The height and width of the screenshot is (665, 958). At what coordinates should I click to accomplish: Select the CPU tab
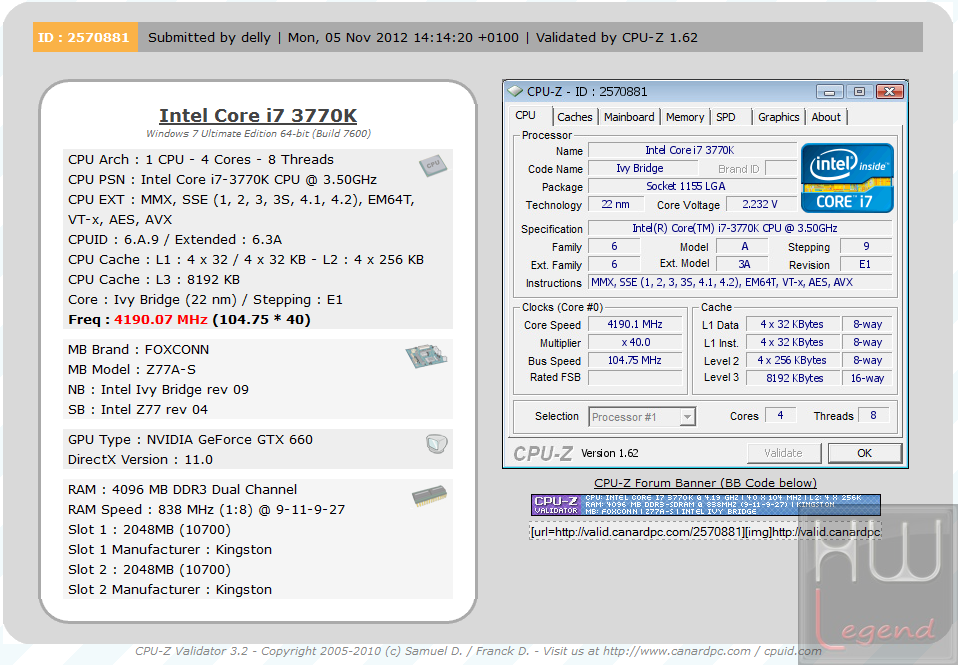(525, 116)
